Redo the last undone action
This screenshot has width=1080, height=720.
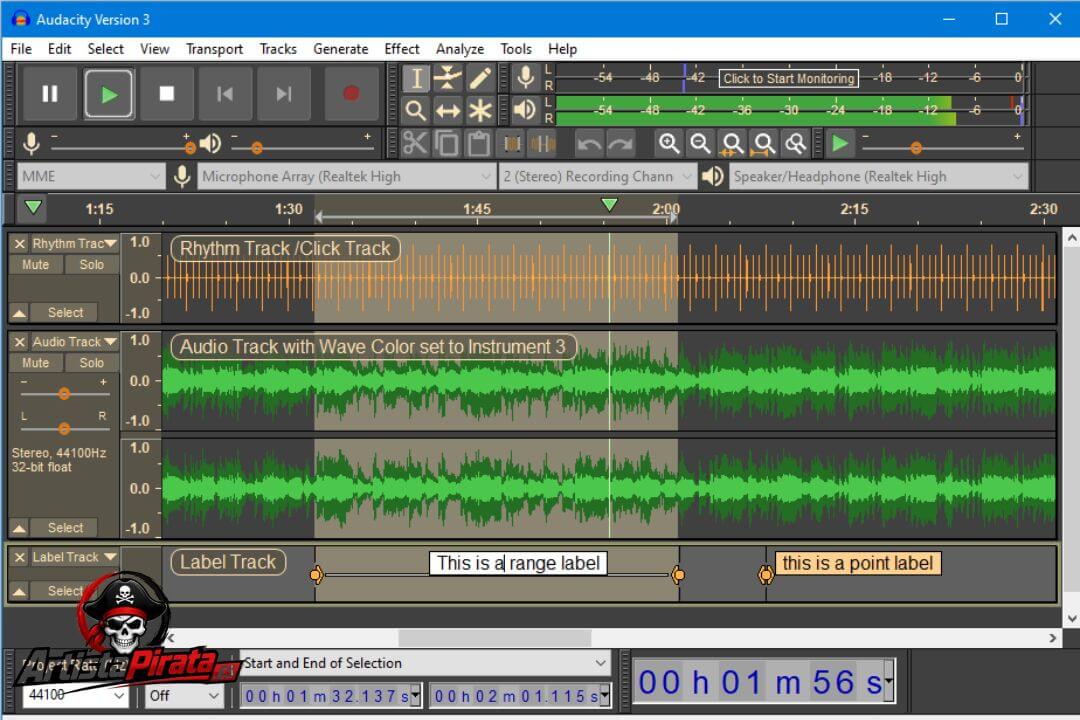pyautogui.click(x=621, y=143)
